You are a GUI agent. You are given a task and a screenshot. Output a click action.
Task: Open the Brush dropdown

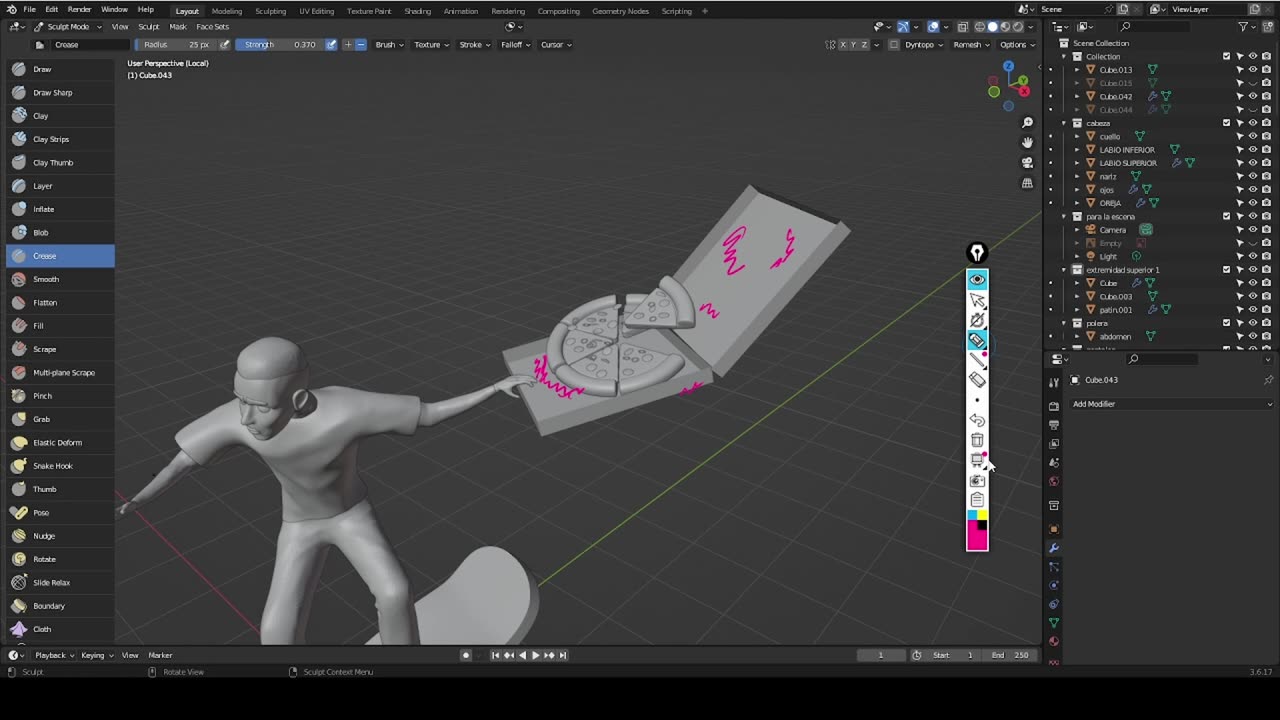pyautogui.click(x=389, y=45)
